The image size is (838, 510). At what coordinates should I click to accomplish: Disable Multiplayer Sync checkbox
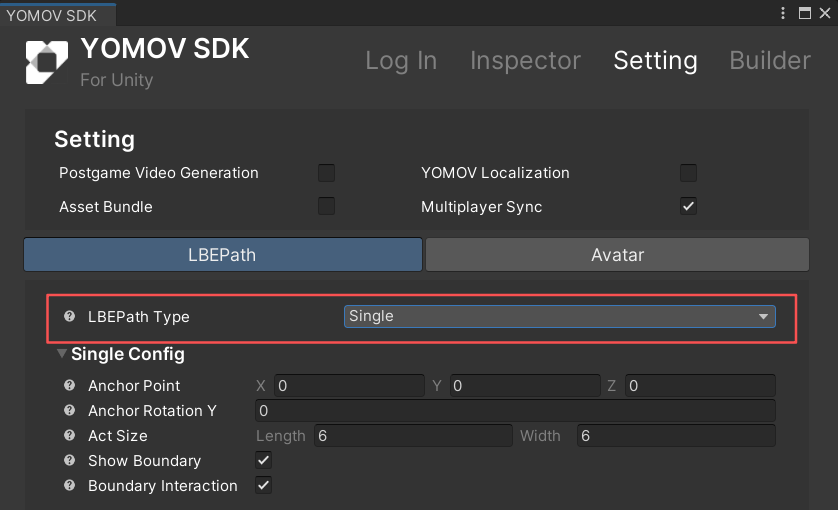(x=688, y=206)
